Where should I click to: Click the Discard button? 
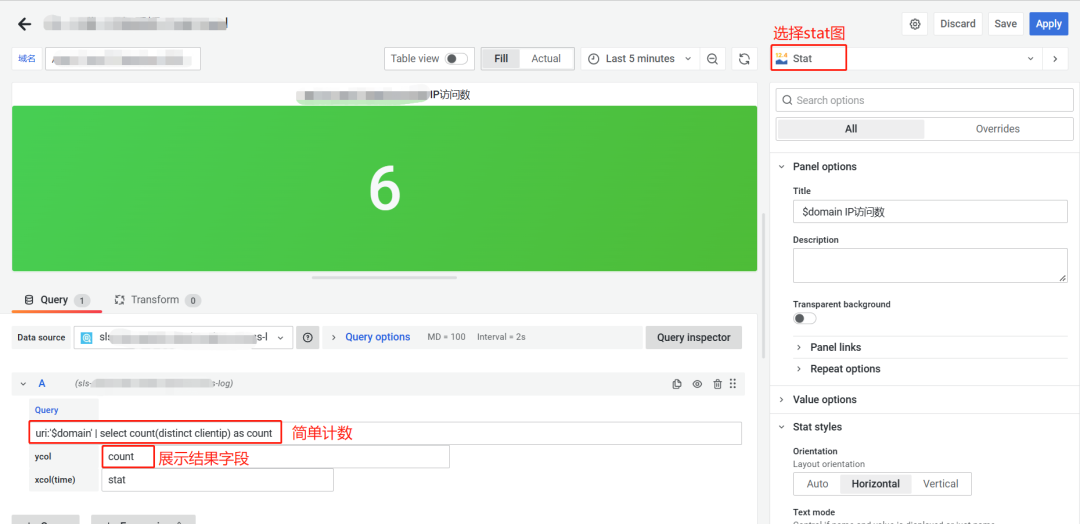[958, 24]
